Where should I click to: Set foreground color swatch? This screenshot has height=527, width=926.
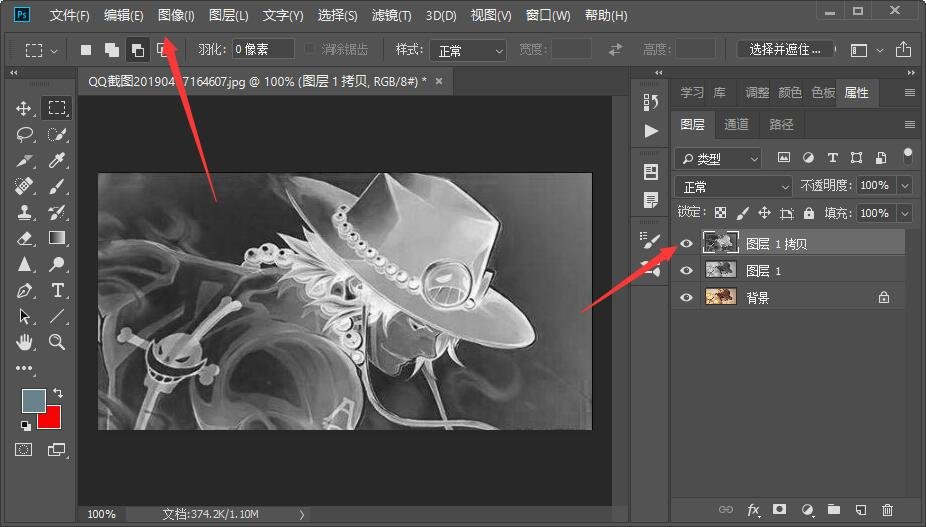point(32,399)
